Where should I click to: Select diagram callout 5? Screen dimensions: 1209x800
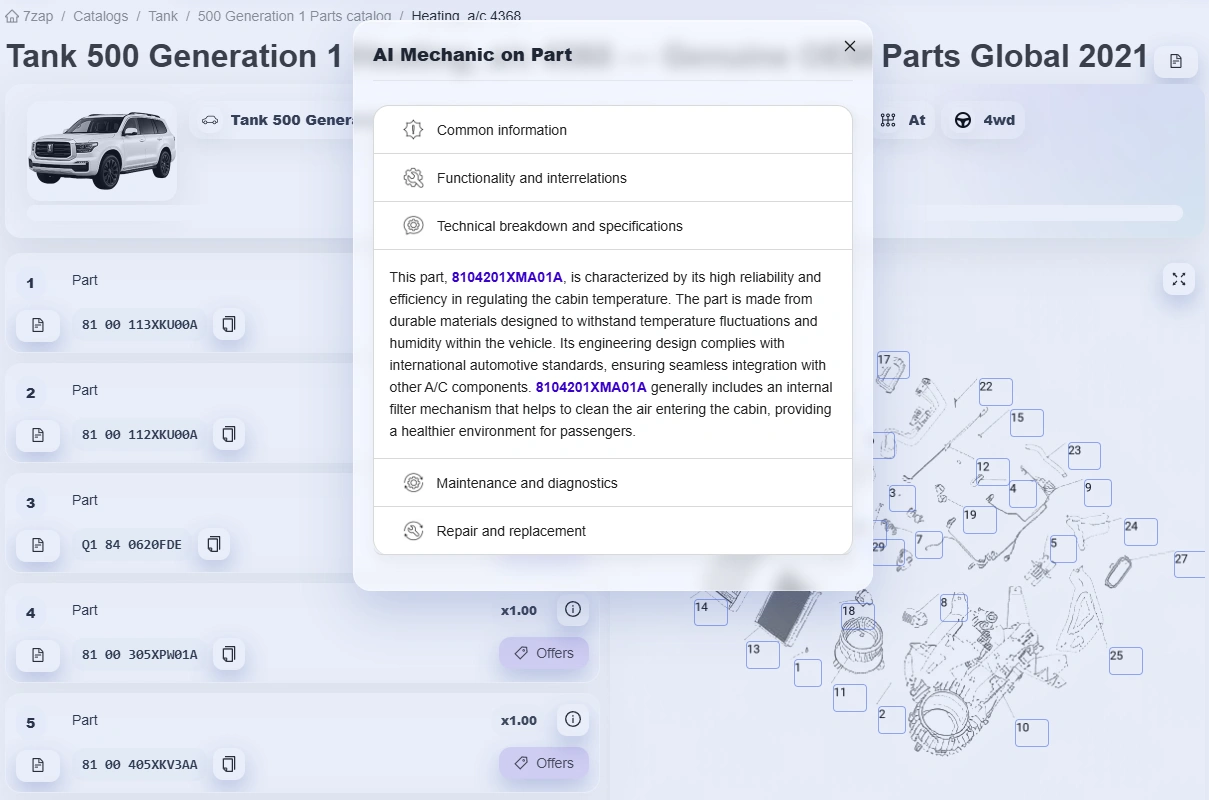1063,548
